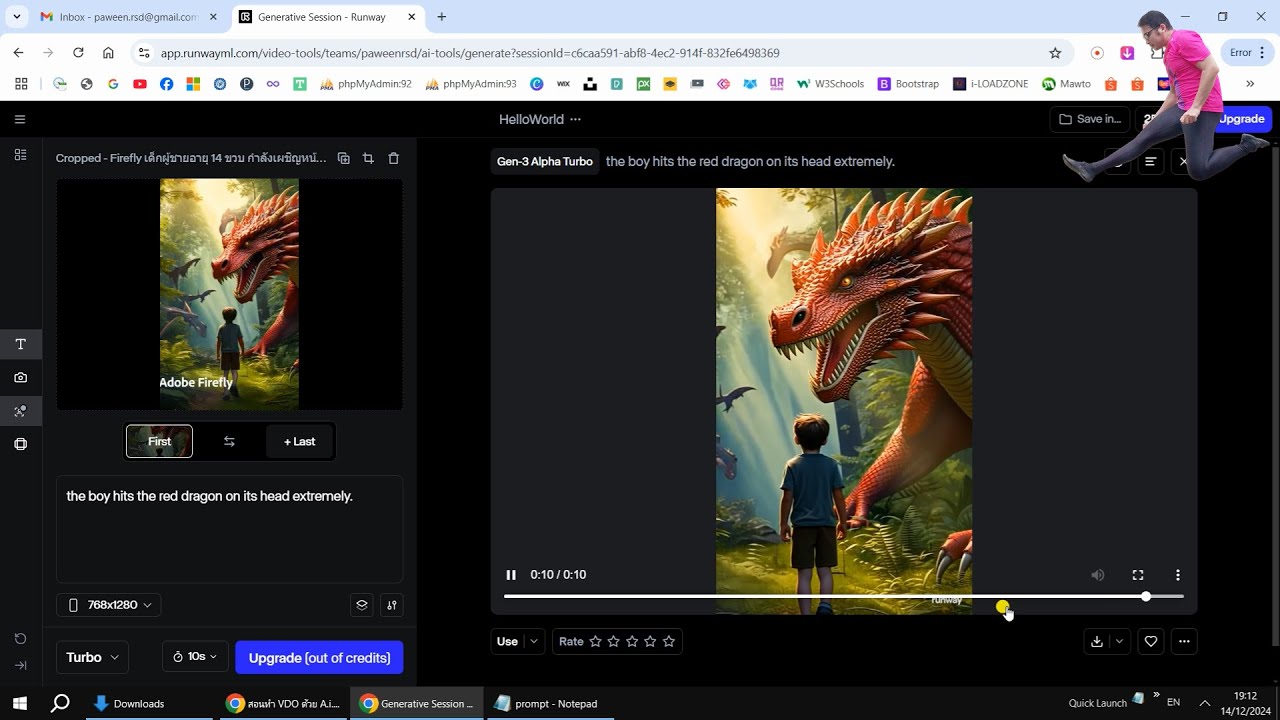Reload the browser page
Screen dimensions: 1280x720
78,53
